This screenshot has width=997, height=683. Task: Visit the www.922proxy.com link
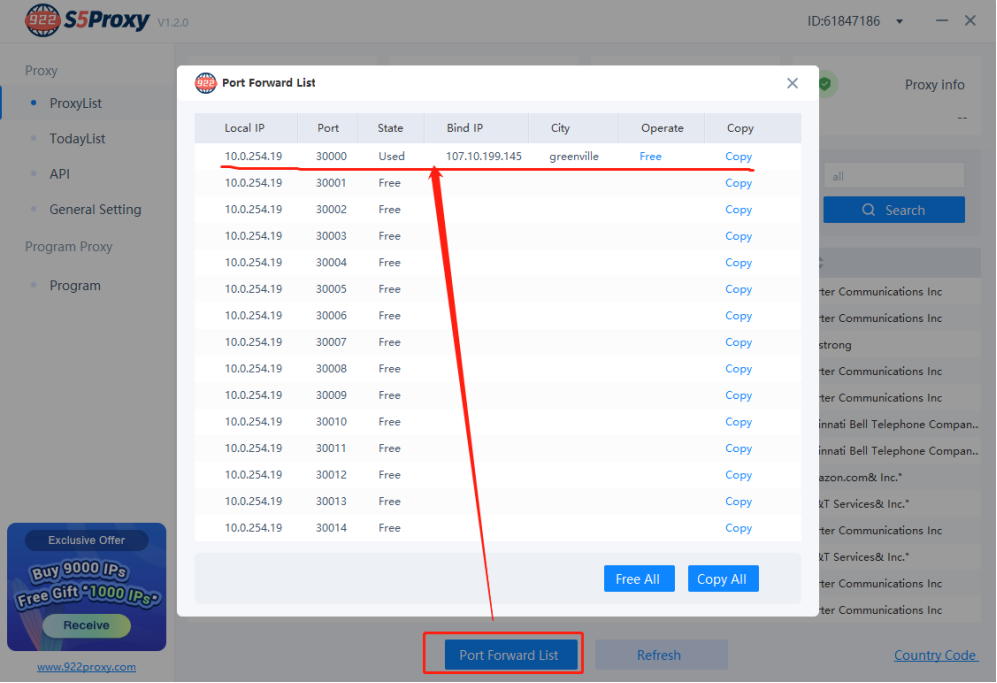[x=86, y=667]
